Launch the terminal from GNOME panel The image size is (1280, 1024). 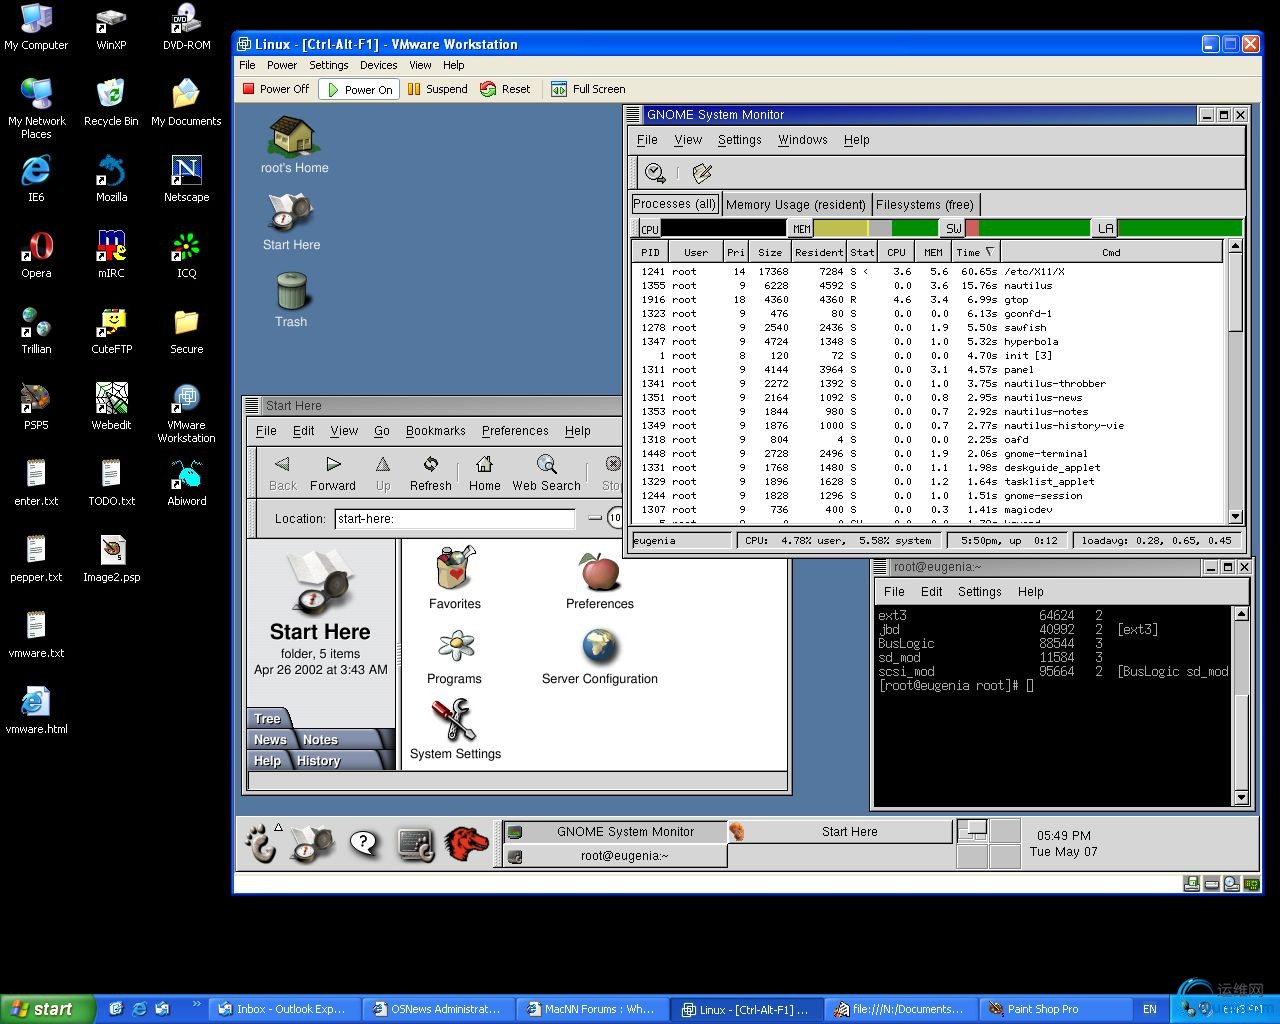click(415, 845)
